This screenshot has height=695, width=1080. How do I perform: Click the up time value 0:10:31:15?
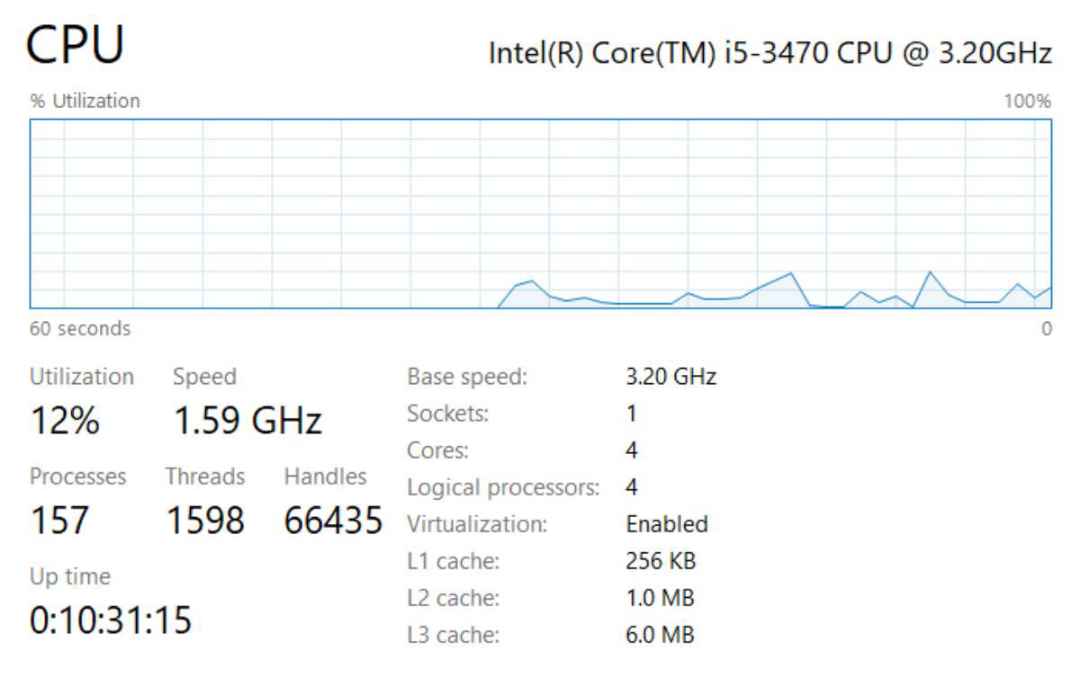tap(110, 620)
